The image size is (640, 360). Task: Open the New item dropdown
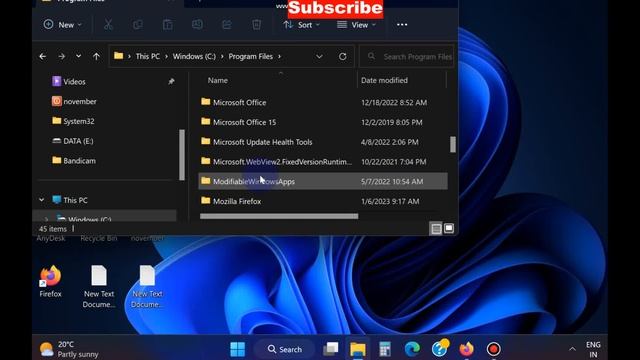pyautogui.click(x=62, y=25)
